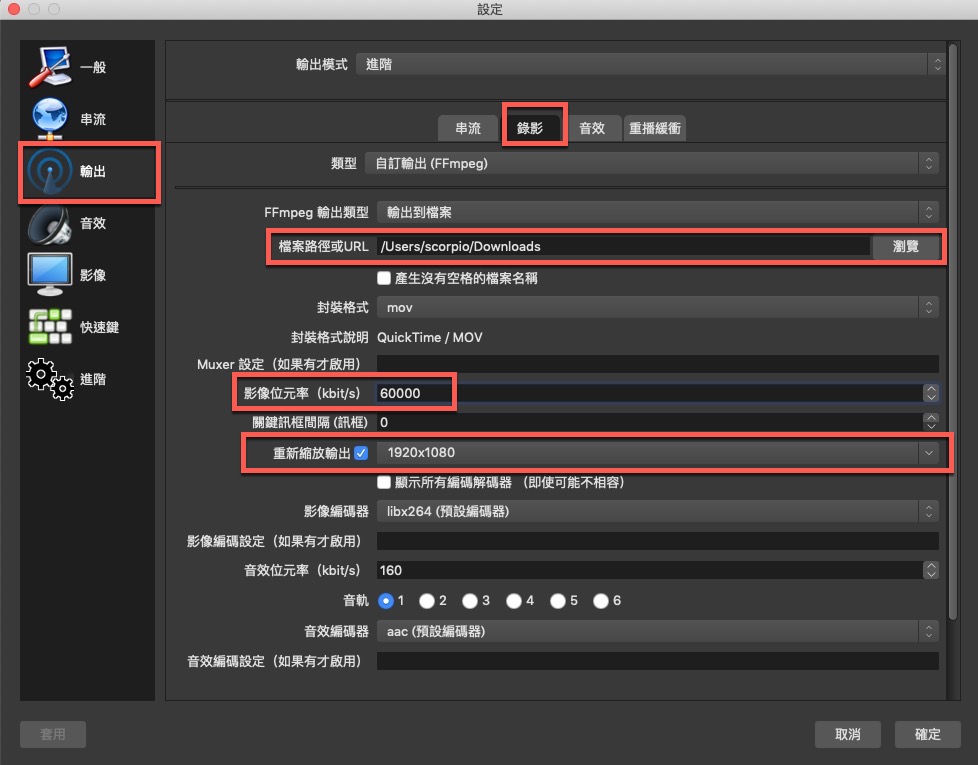Open the 快速鍵 (Hotkeys) keyboard icon

coord(50,327)
